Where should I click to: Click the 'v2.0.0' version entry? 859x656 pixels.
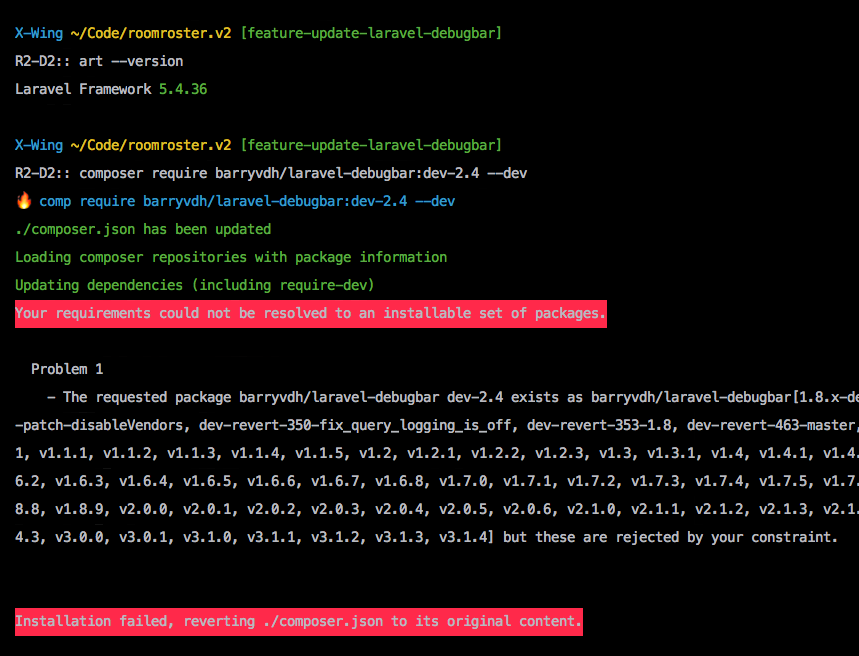(x=143, y=509)
